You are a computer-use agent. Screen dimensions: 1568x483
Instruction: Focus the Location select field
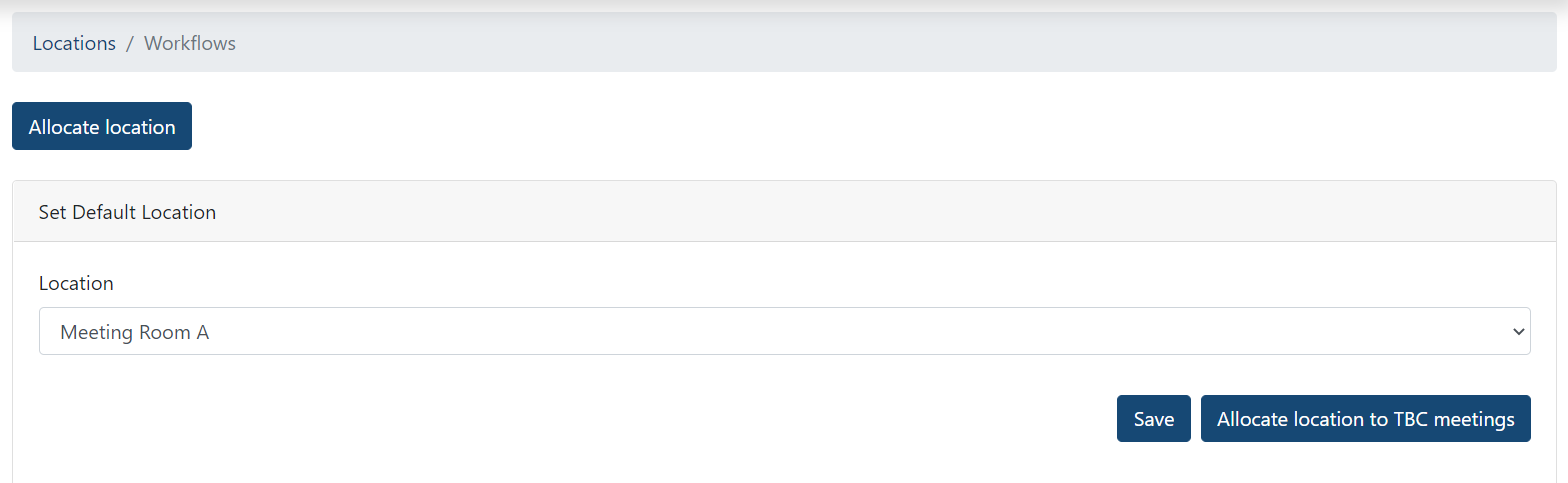784,331
